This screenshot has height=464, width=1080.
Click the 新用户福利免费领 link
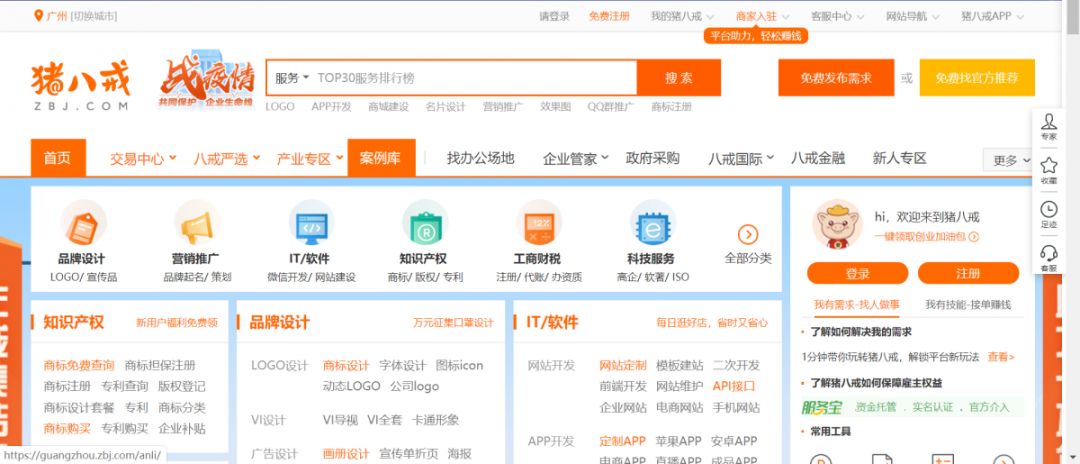click(x=176, y=322)
